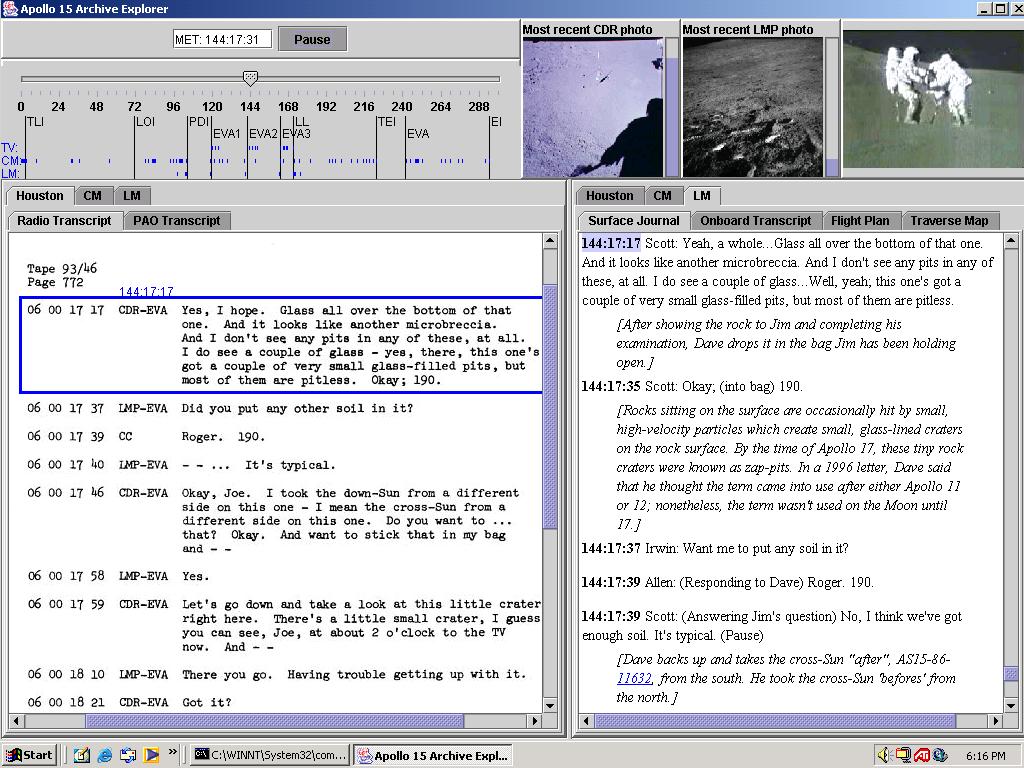
Task: Open the Onboard Transcript tab
Action: (756, 220)
